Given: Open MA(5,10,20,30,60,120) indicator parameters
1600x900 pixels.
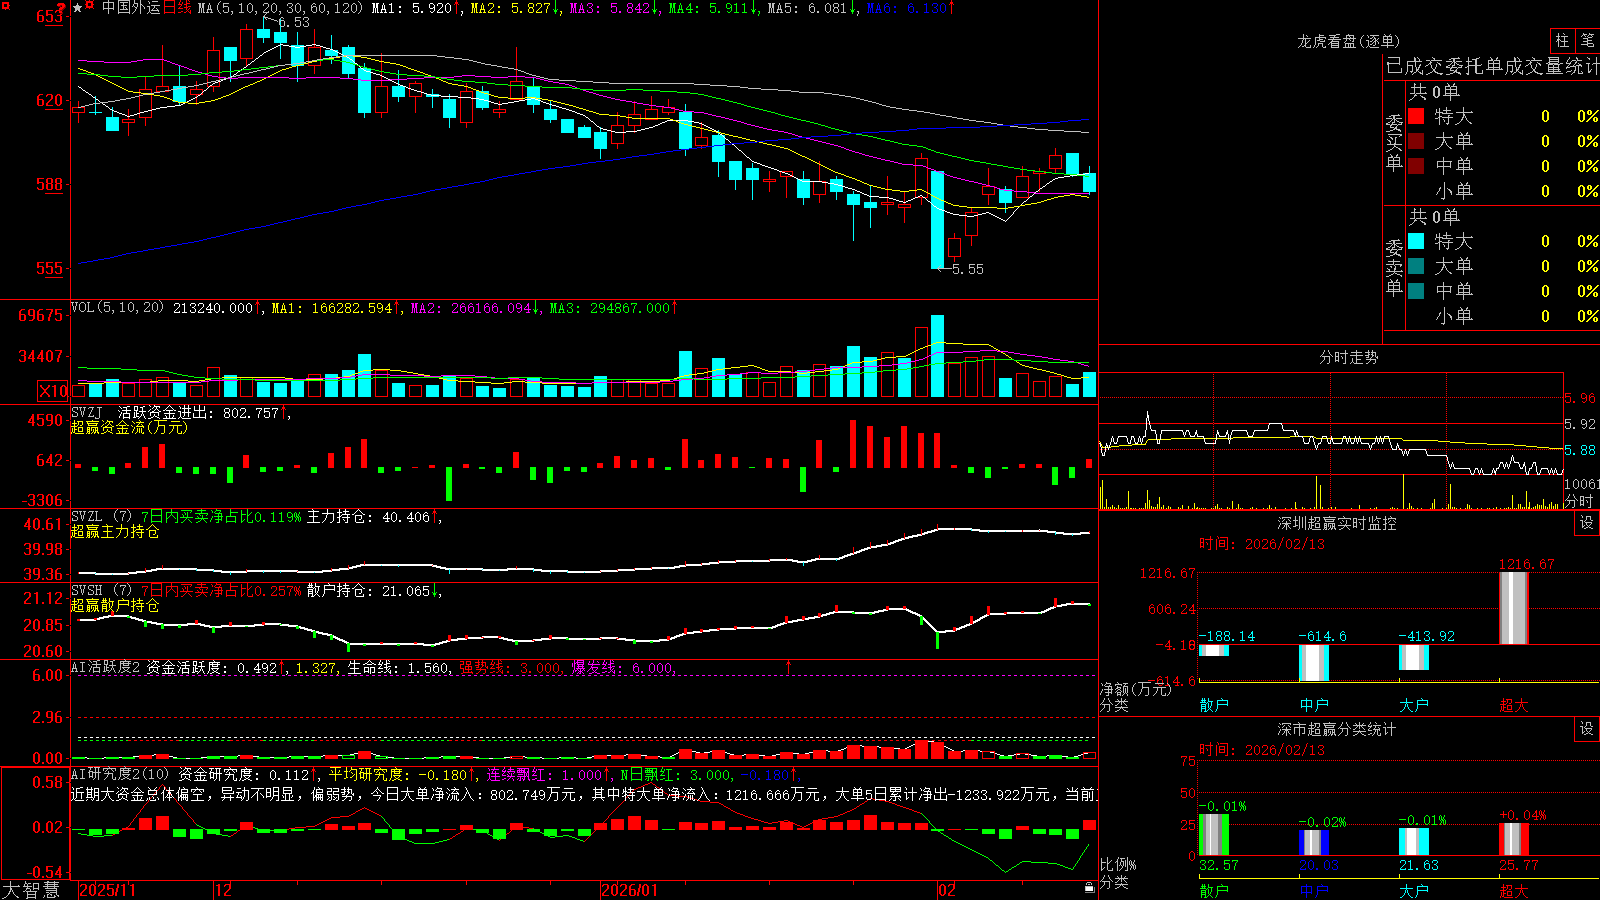Looking at the screenshot, I should (281, 8).
